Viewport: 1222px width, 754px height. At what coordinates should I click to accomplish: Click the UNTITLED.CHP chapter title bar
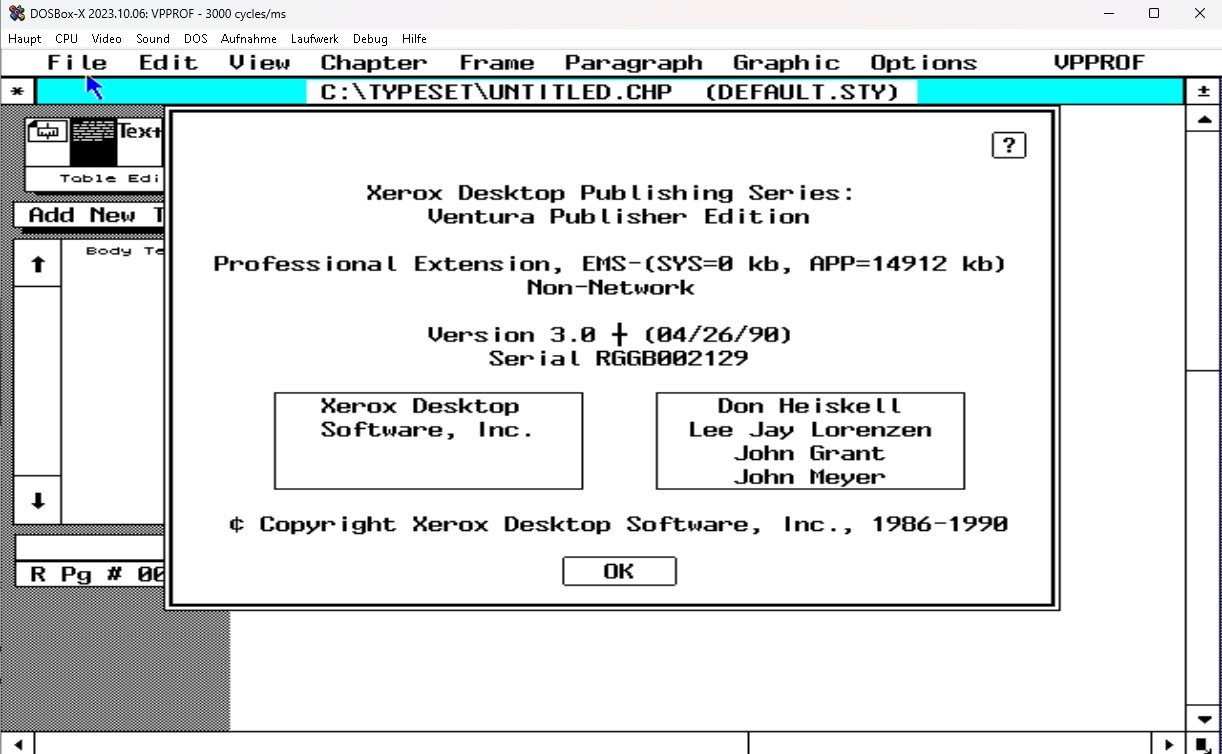[612, 92]
